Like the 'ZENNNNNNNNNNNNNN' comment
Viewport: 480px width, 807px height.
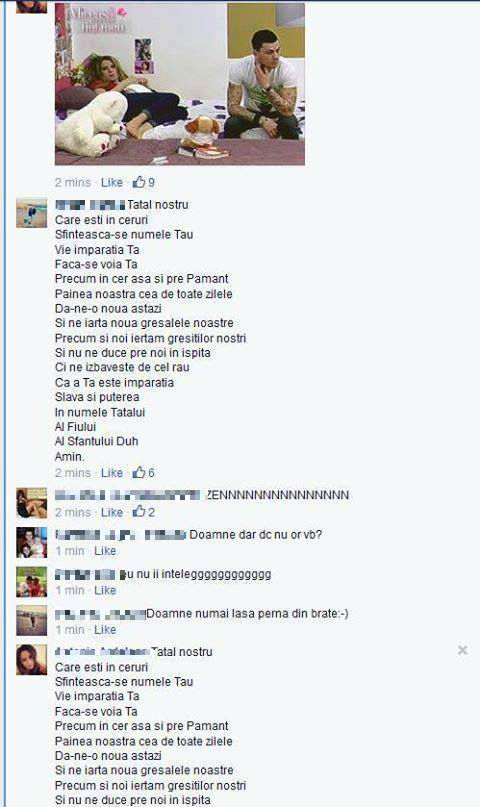(112, 513)
